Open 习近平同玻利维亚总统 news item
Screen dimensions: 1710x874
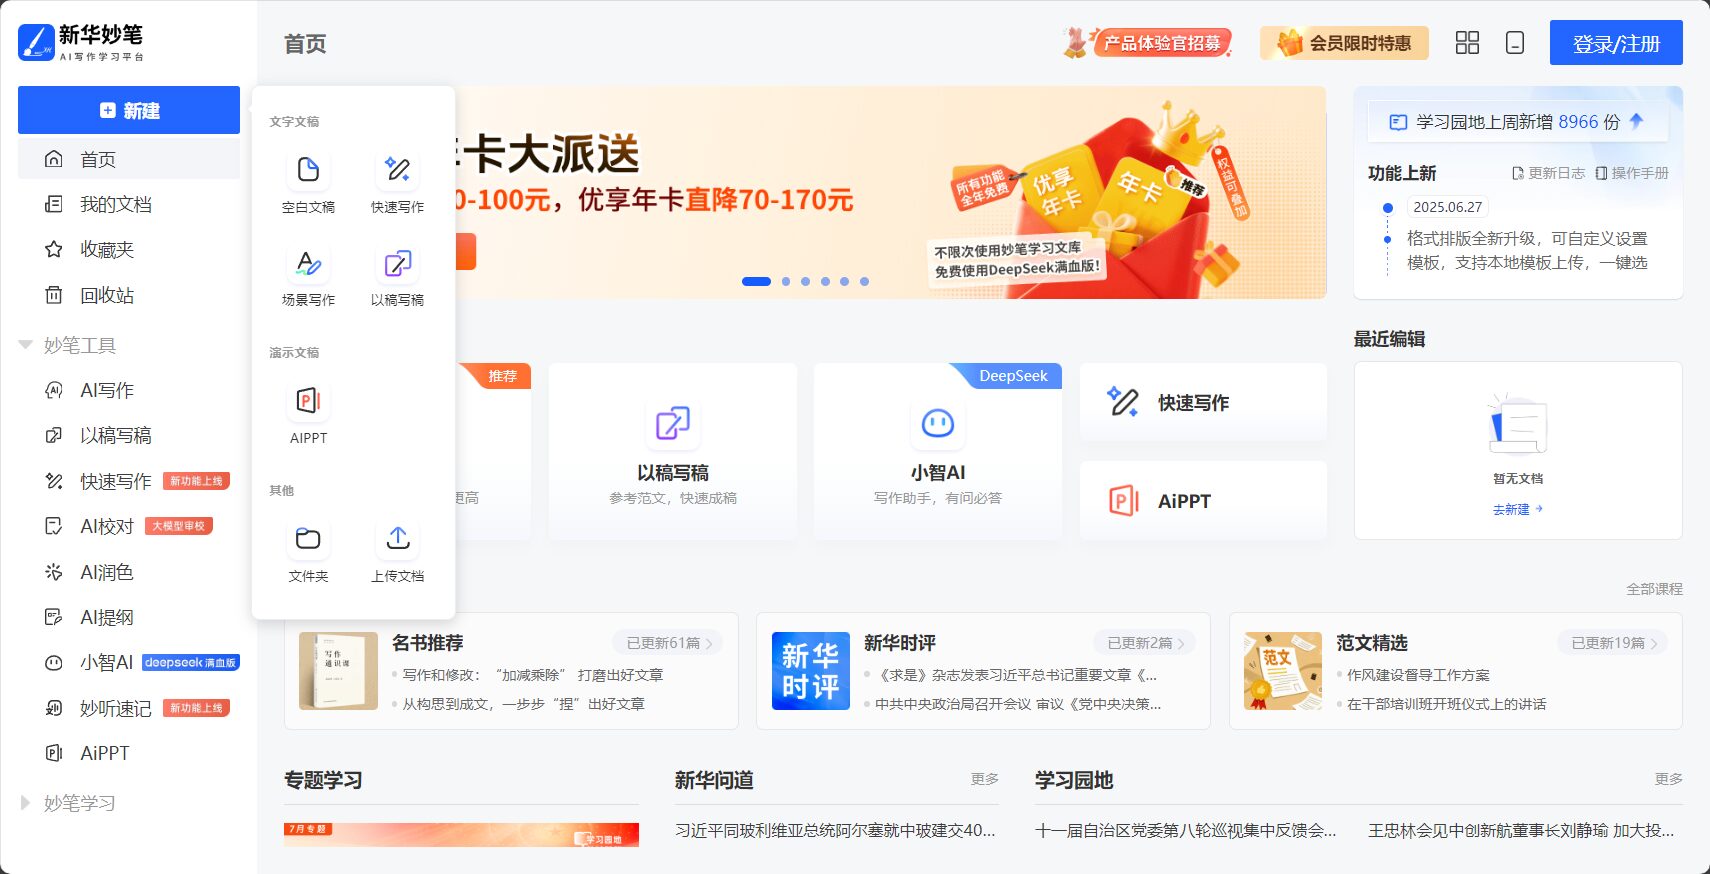835,830
